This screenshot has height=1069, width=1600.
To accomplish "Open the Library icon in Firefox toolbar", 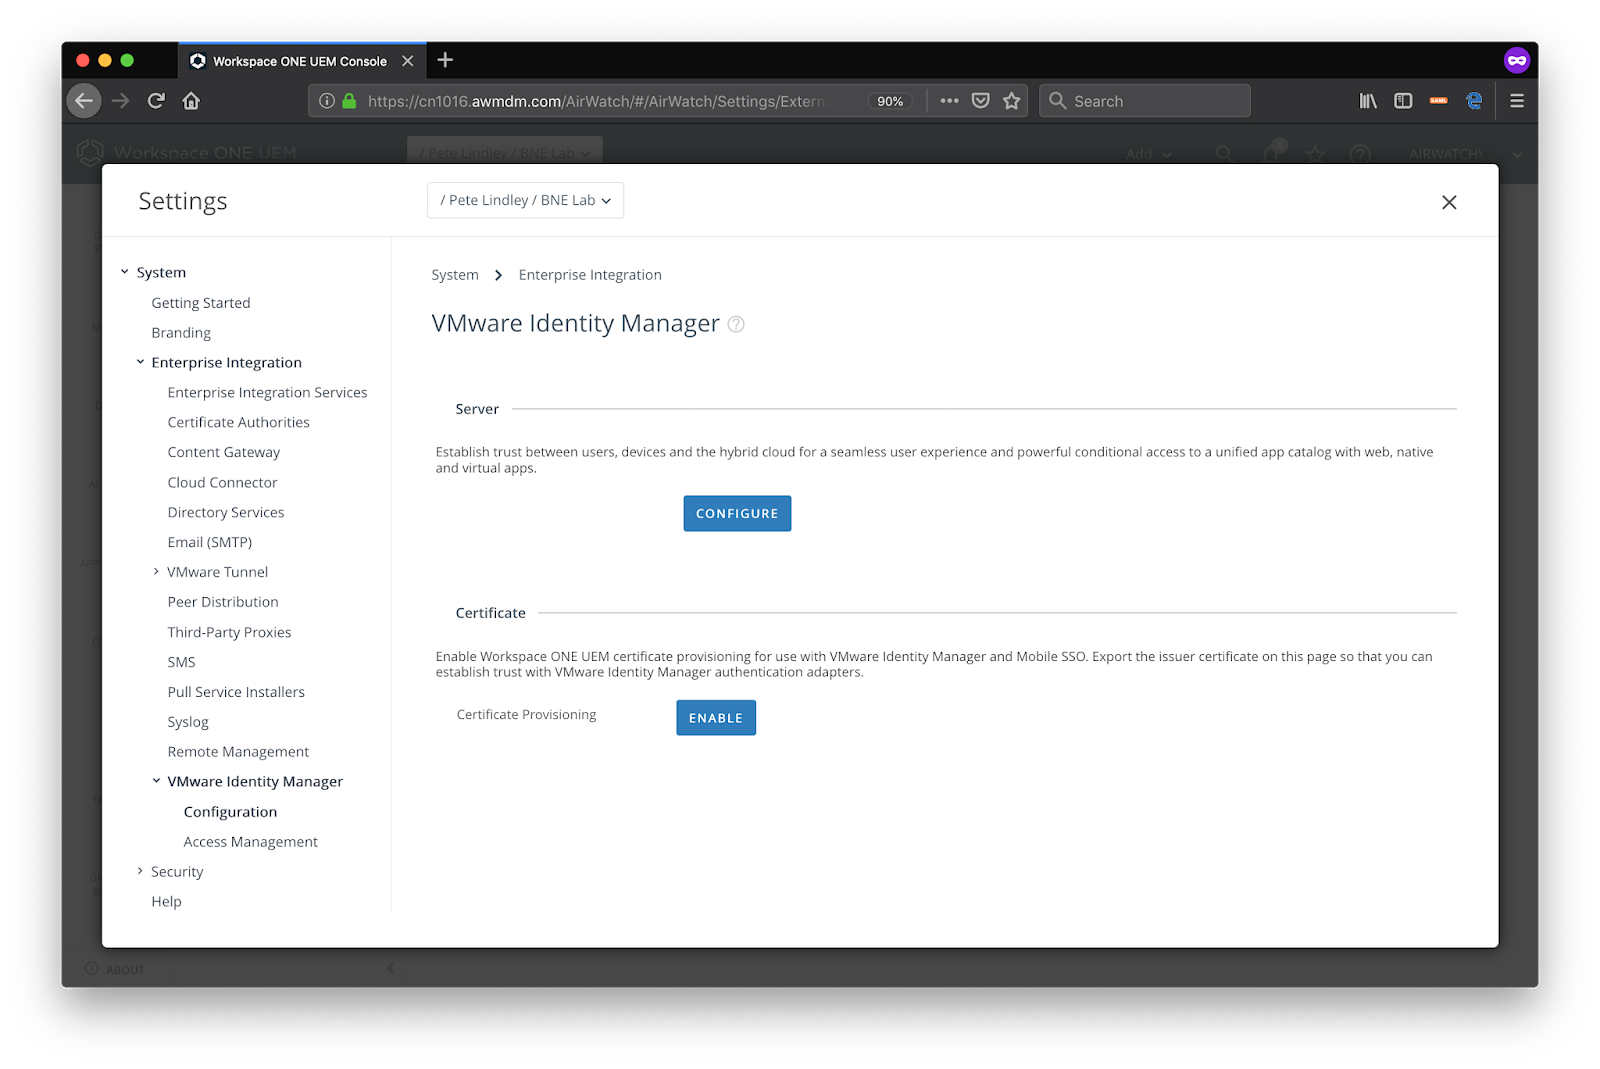I will click(1368, 101).
